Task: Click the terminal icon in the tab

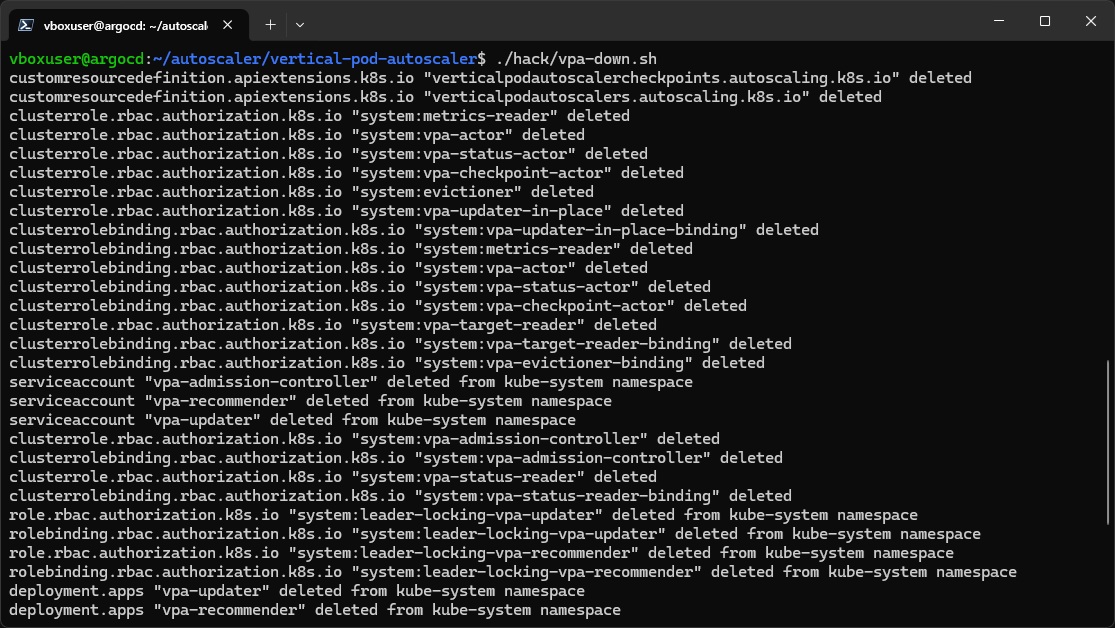Action: [26, 25]
